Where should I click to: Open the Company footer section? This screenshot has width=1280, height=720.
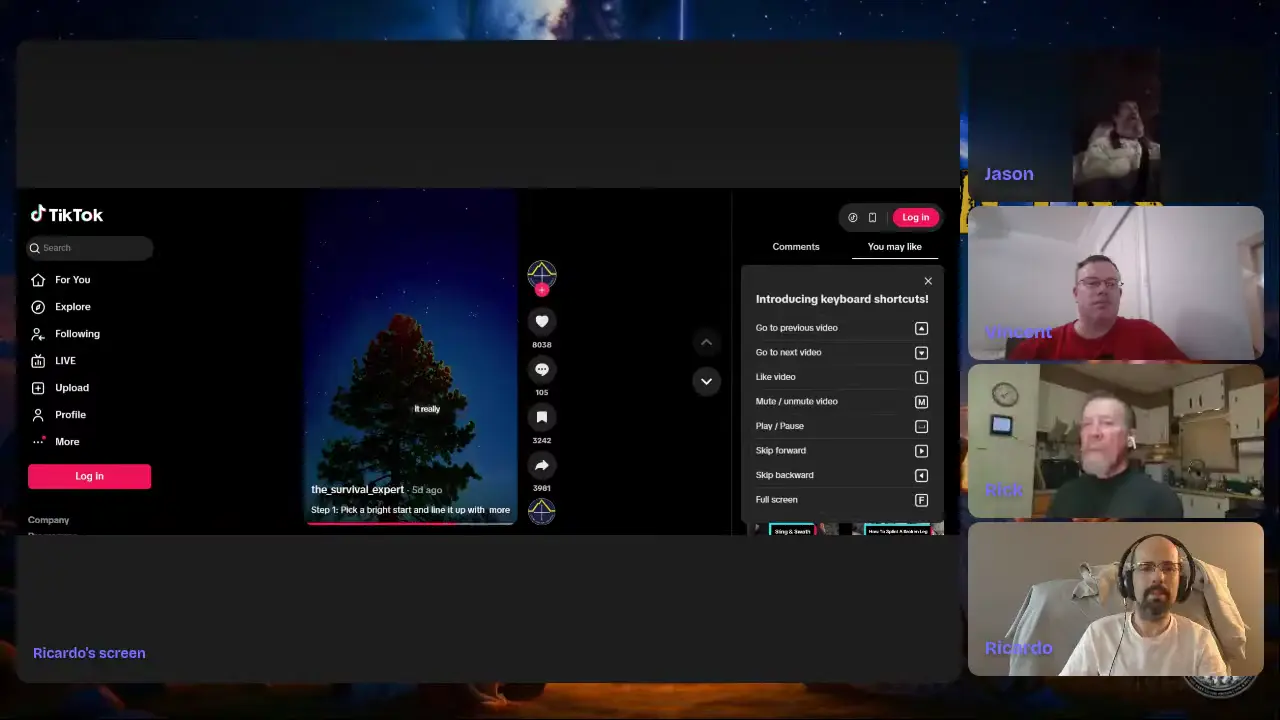point(48,520)
